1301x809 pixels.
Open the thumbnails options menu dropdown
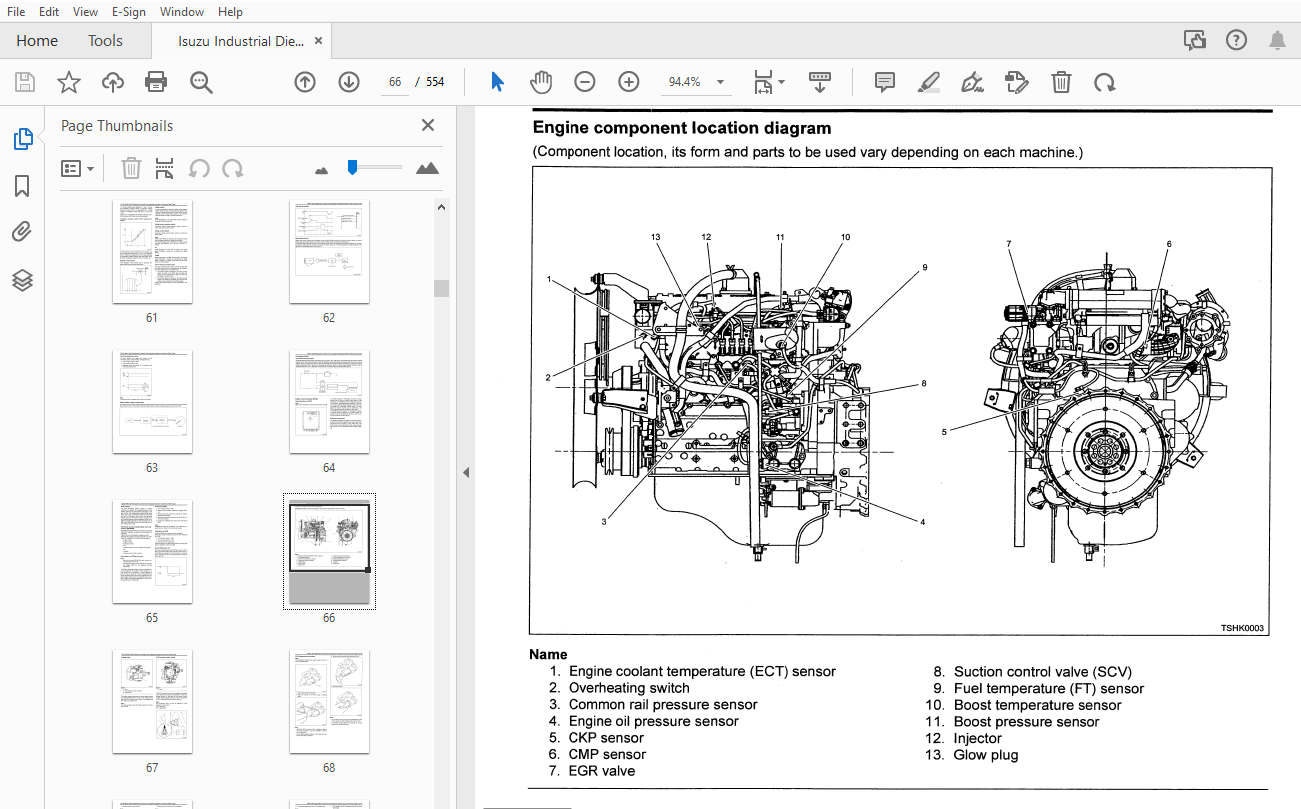(77, 168)
